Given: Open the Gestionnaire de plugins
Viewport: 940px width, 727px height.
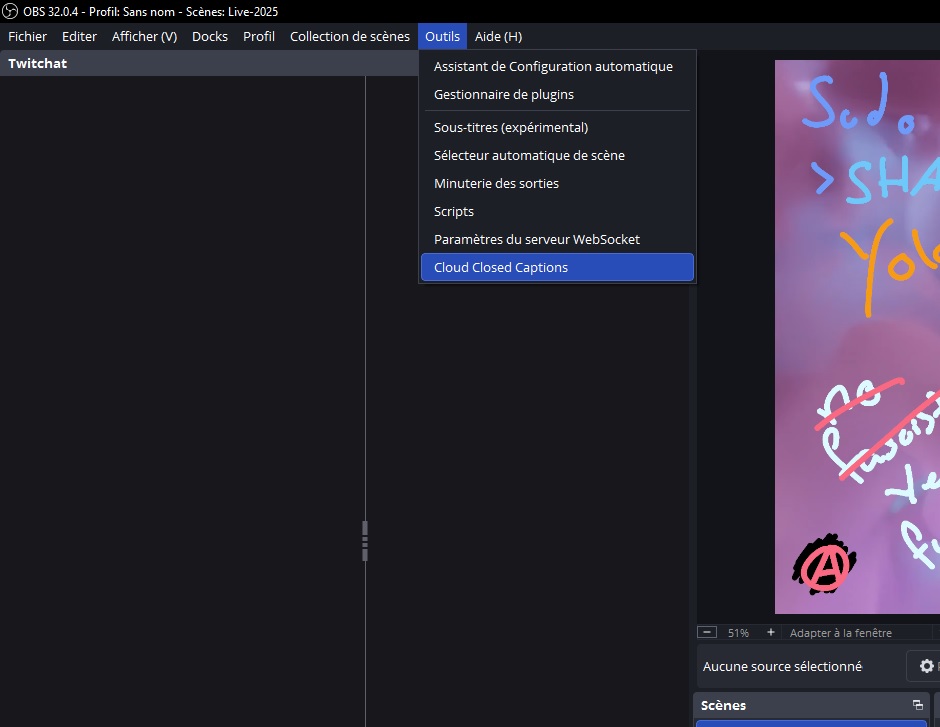Looking at the screenshot, I should pos(503,94).
